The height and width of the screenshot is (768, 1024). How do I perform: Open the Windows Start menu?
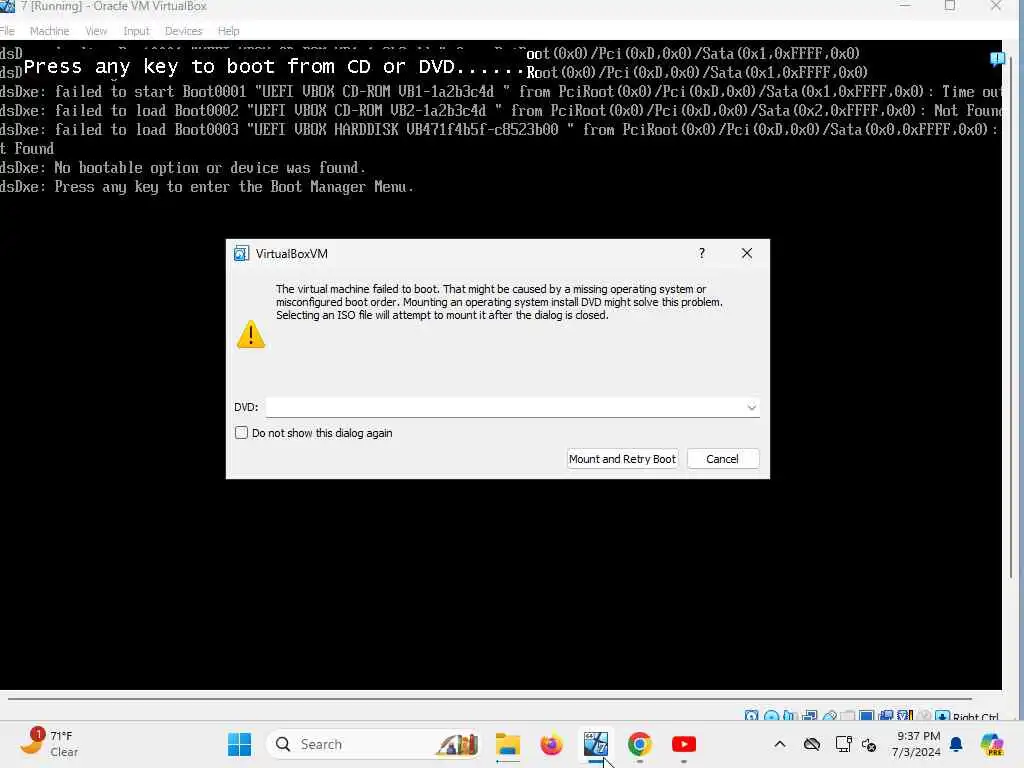(x=240, y=744)
